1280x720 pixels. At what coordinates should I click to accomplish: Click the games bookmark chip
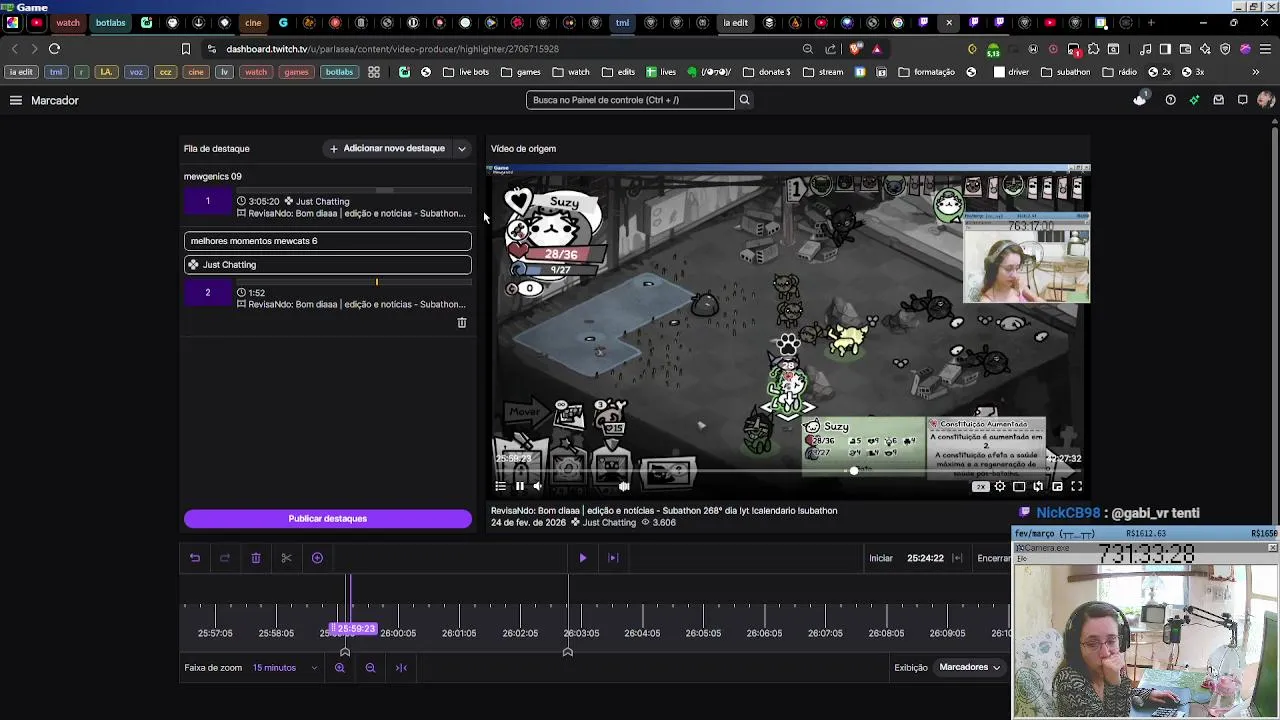click(296, 72)
